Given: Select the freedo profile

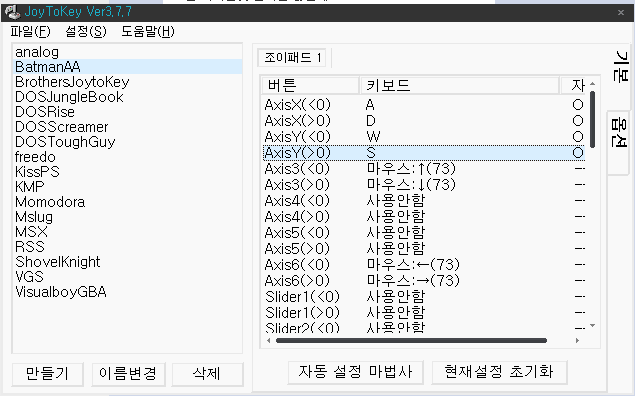Looking at the screenshot, I should tap(128, 157).
